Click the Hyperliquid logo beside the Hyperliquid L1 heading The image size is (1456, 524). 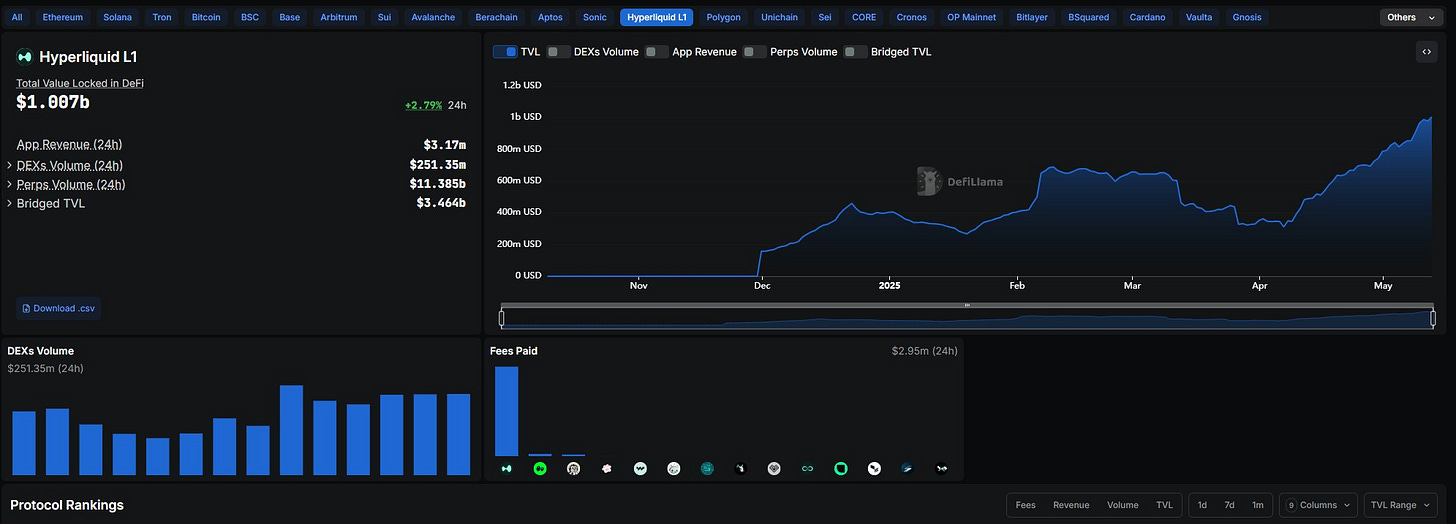point(25,57)
